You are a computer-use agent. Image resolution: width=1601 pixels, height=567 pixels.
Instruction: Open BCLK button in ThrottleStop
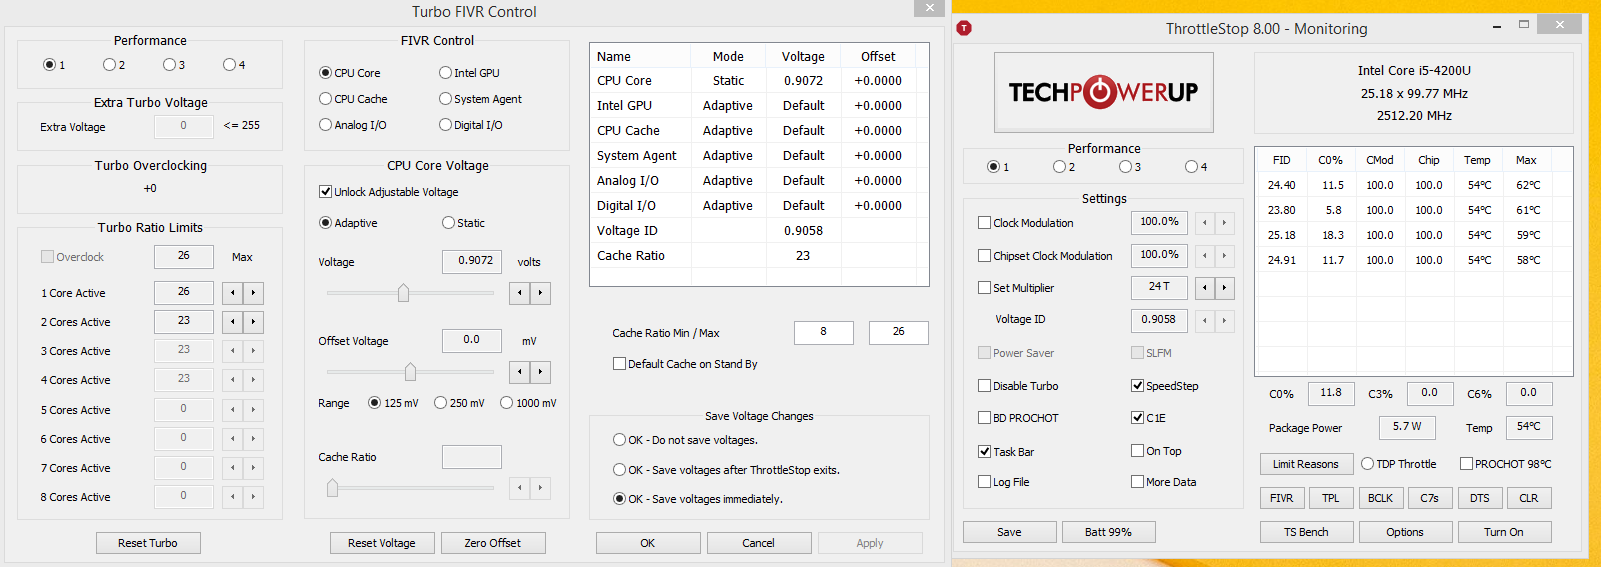click(1381, 498)
